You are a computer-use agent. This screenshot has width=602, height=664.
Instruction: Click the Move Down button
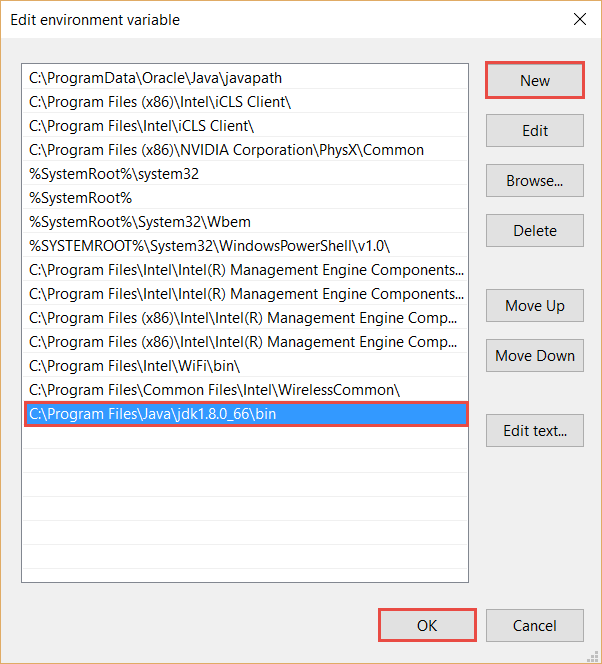click(535, 355)
